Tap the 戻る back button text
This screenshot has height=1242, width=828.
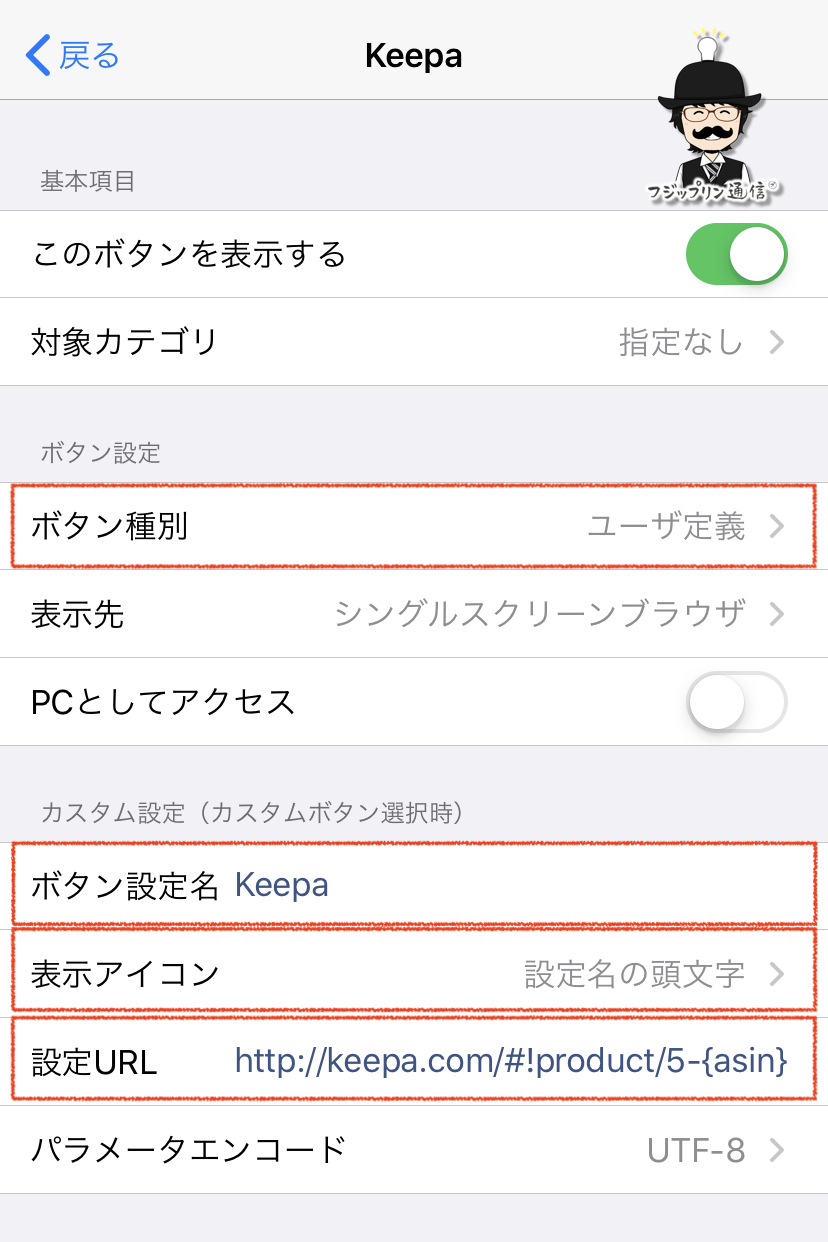point(89,55)
